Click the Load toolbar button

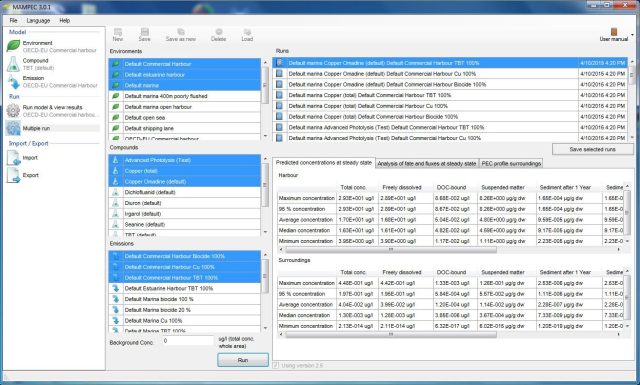point(247,35)
